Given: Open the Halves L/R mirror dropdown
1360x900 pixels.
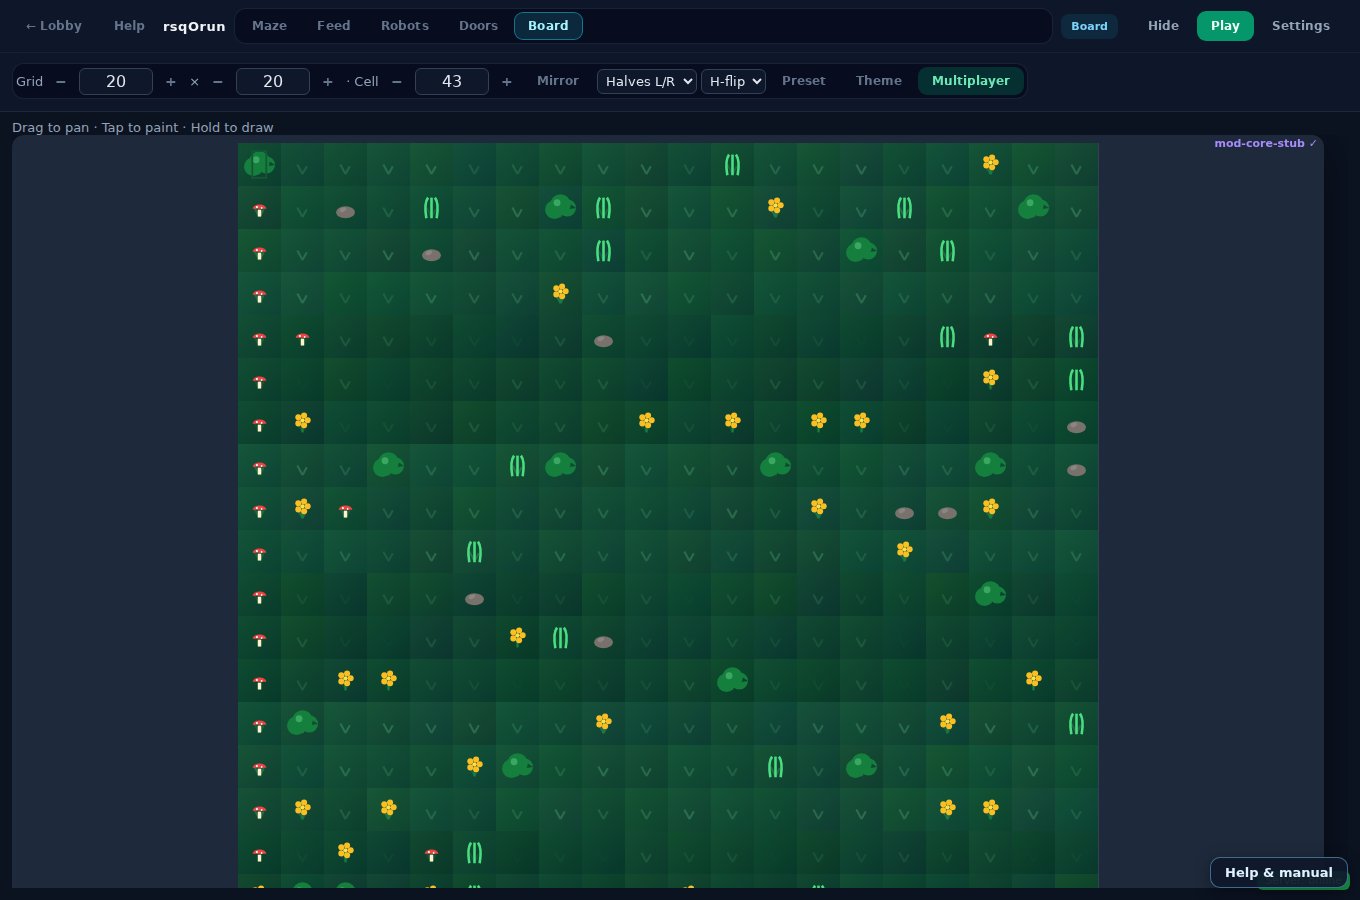Looking at the screenshot, I should (647, 81).
